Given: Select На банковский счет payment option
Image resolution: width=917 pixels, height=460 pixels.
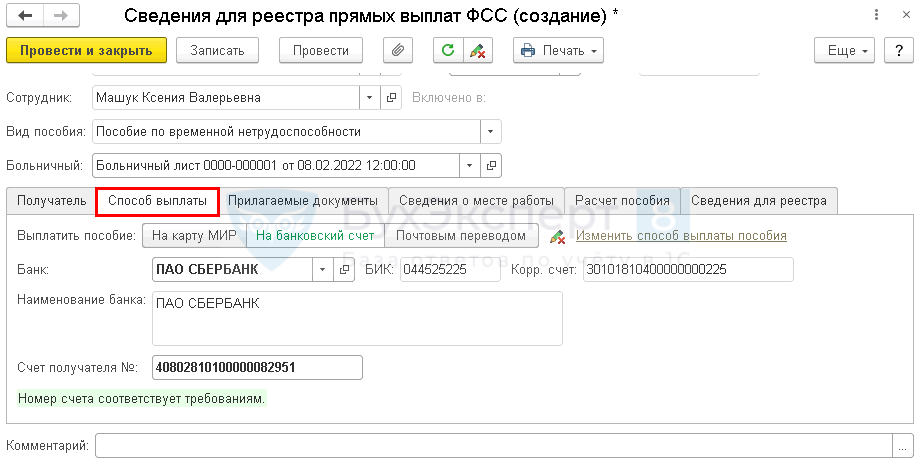Looking at the screenshot, I should click(x=315, y=236).
